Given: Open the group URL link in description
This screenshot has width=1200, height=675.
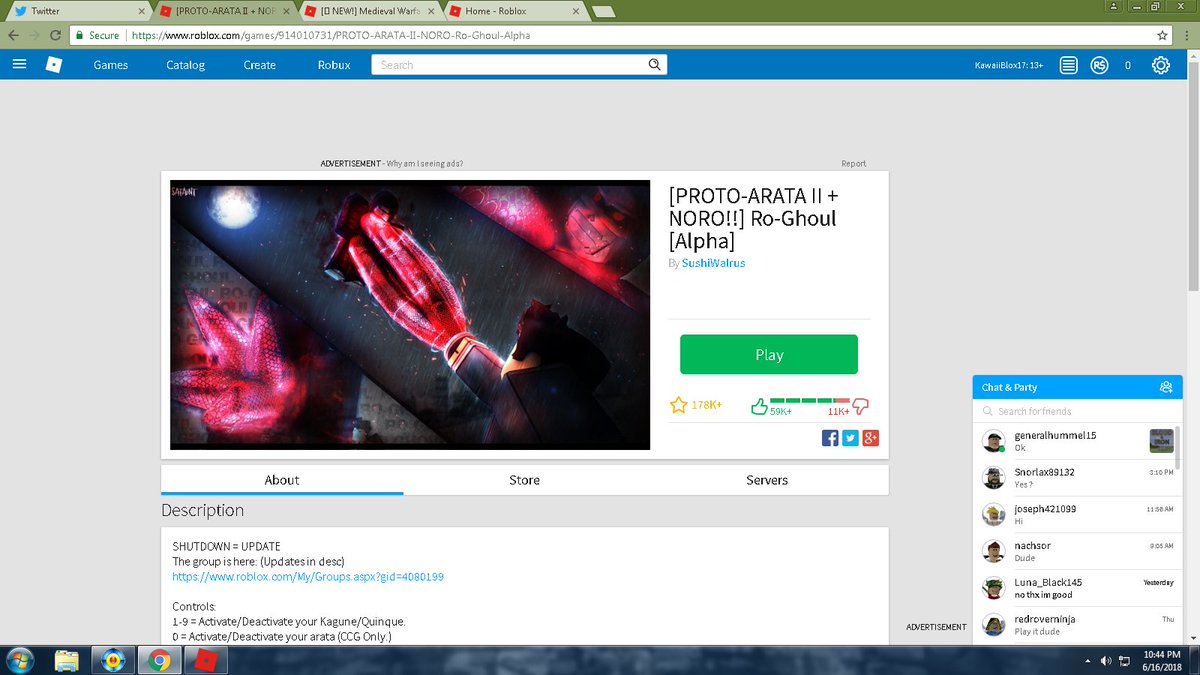Looking at the screenshot, I should tap(308, 577).
